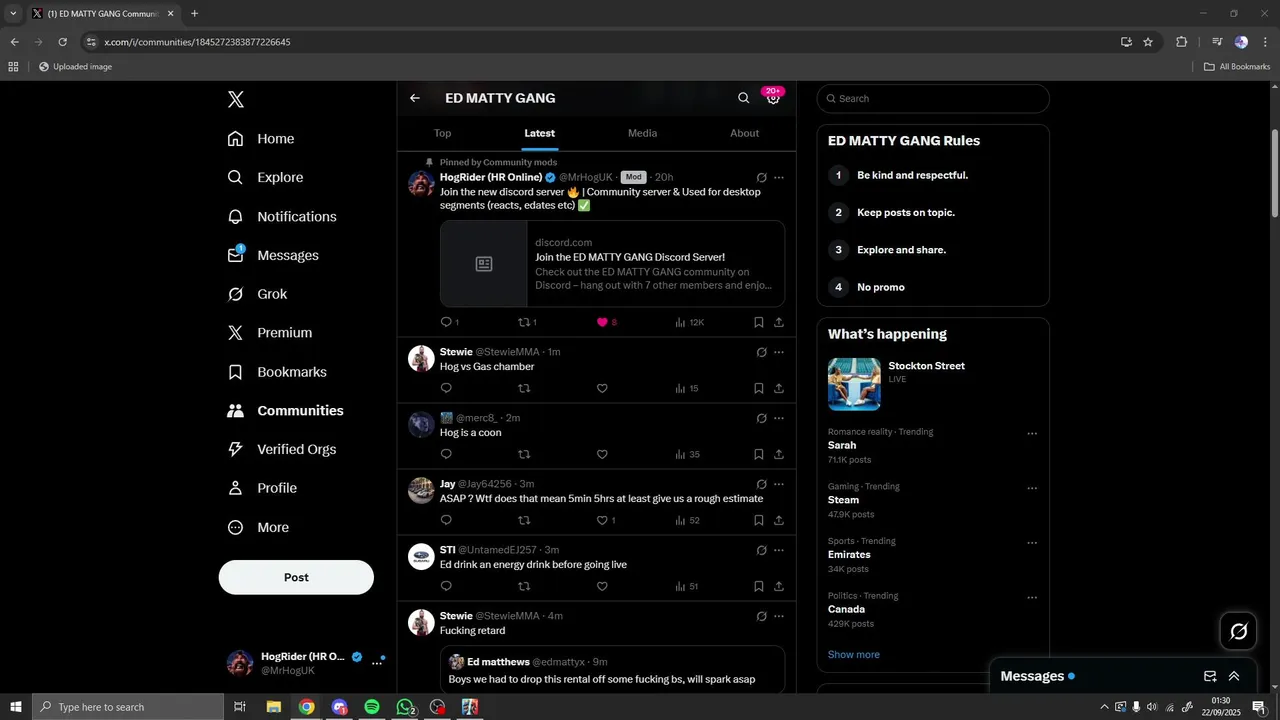Click the Chrome address bar URL
The image size is (1280, 720).
198,42
